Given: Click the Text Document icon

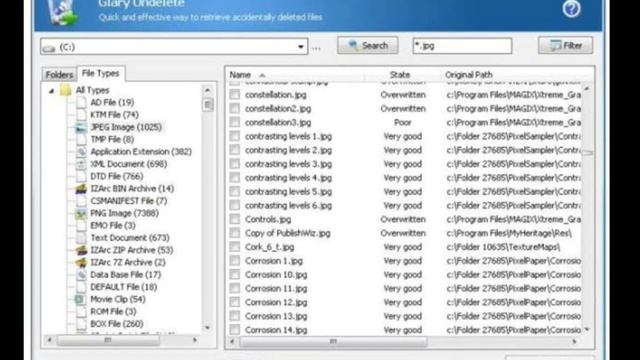Looking at the screenshot, I should tap(81, 238).
